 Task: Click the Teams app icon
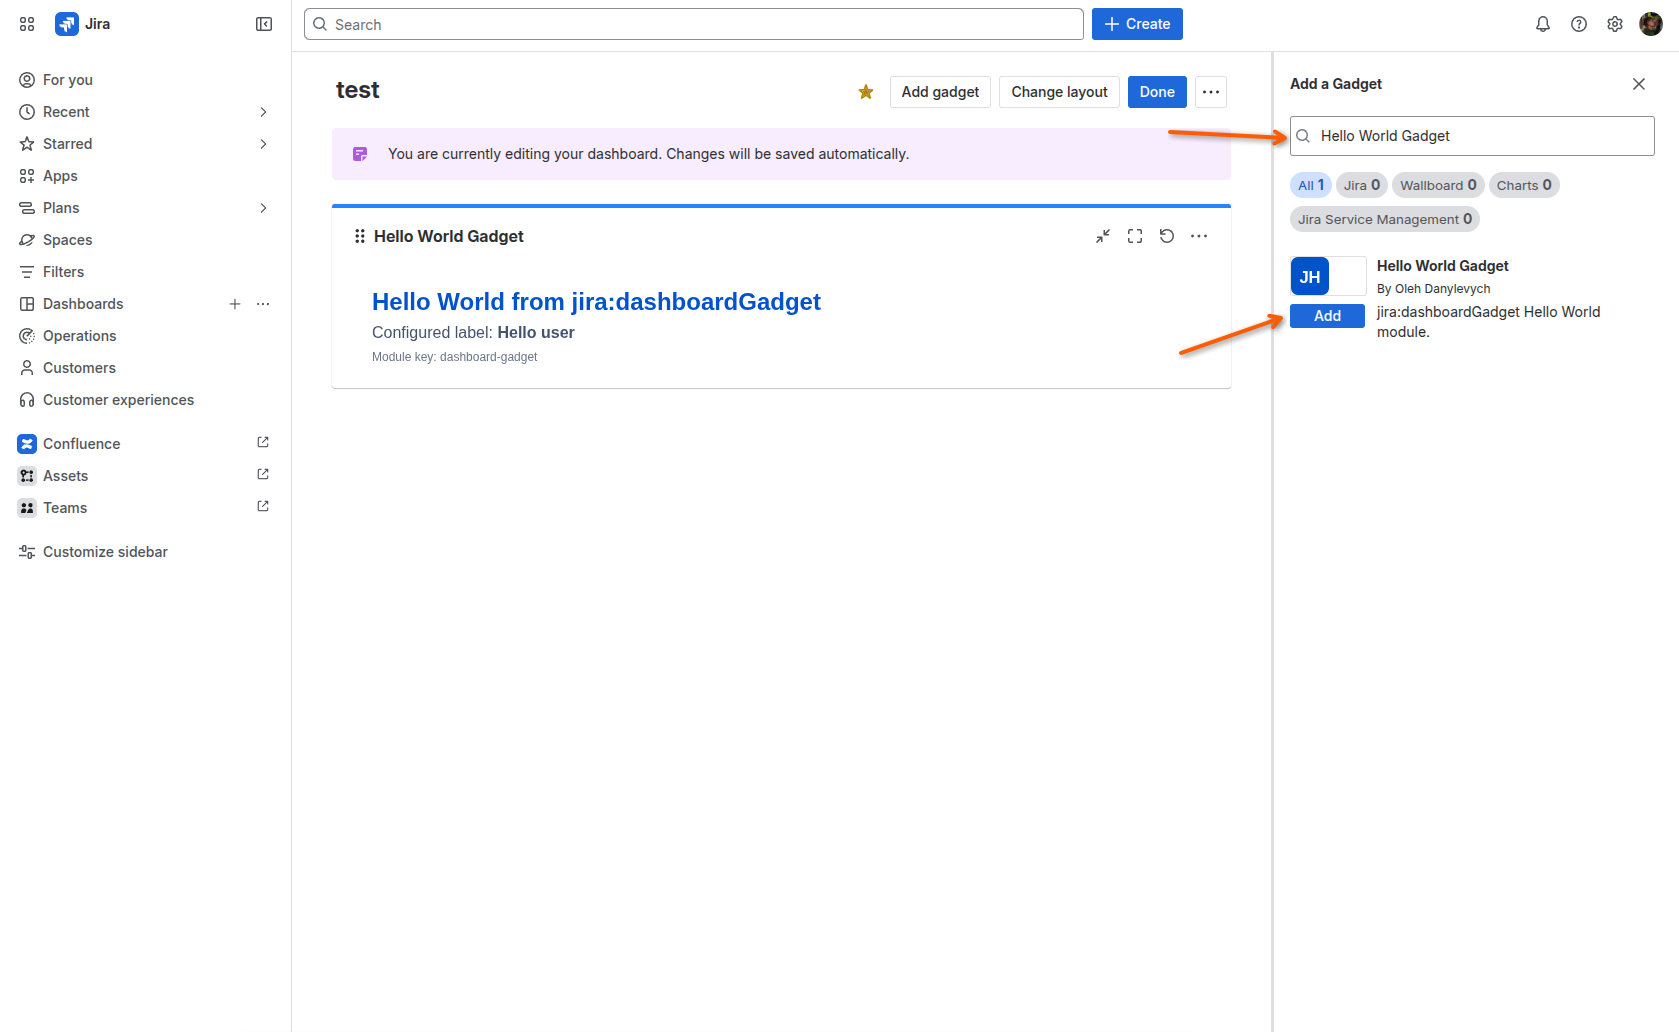[27, 508]
